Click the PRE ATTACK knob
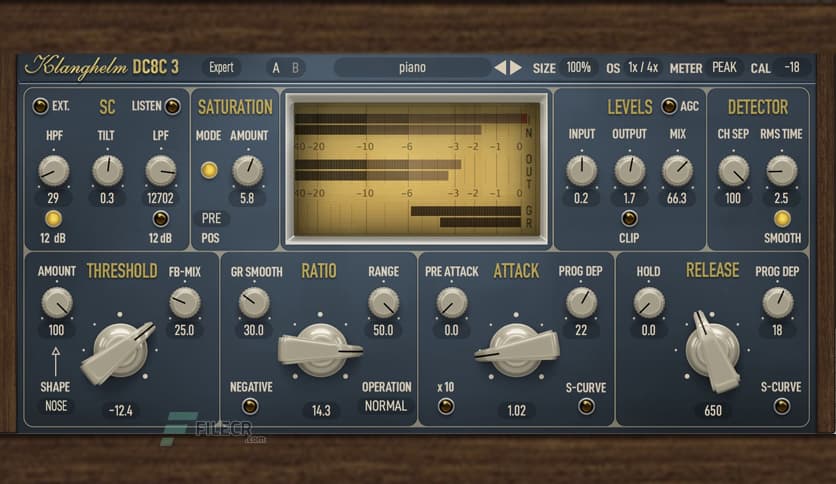836x484 pixels. [x=452, y=302]
